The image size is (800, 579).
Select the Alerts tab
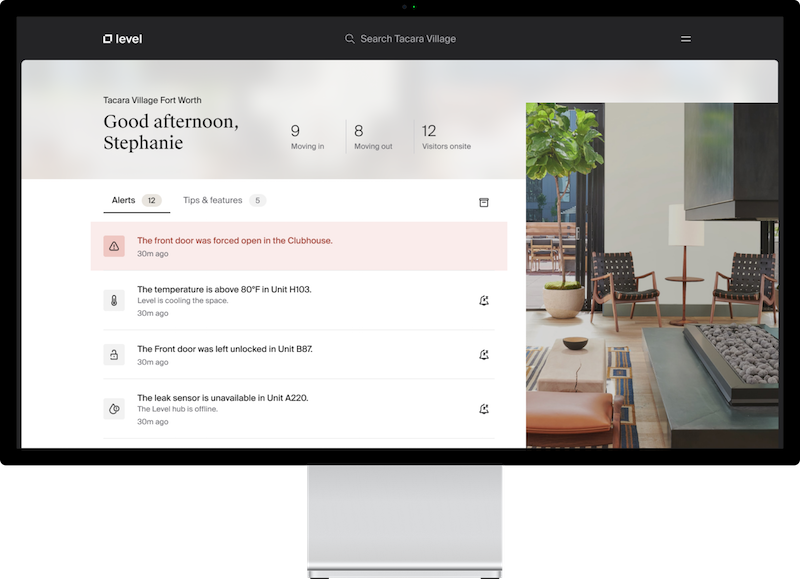136,200
